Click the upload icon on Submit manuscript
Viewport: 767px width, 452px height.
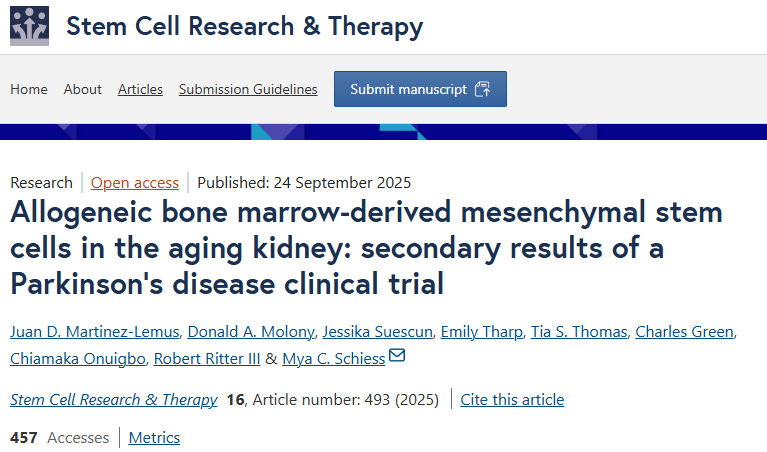point(482,89)
